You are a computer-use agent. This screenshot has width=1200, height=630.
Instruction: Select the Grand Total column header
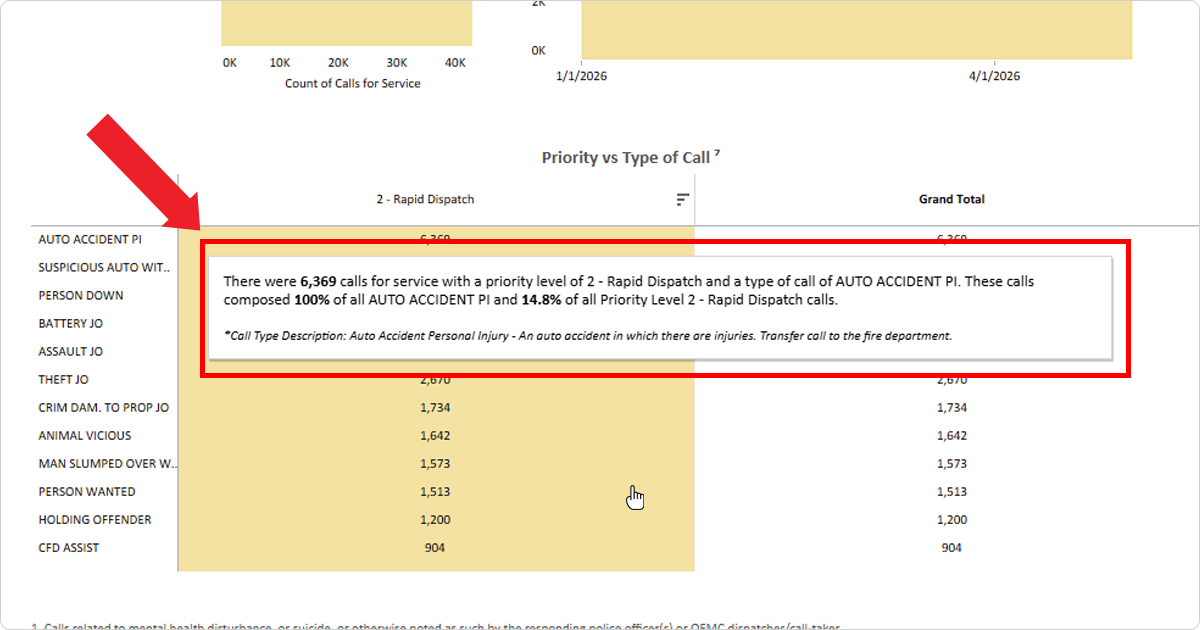pyautogui.click(x=951, y=199)
